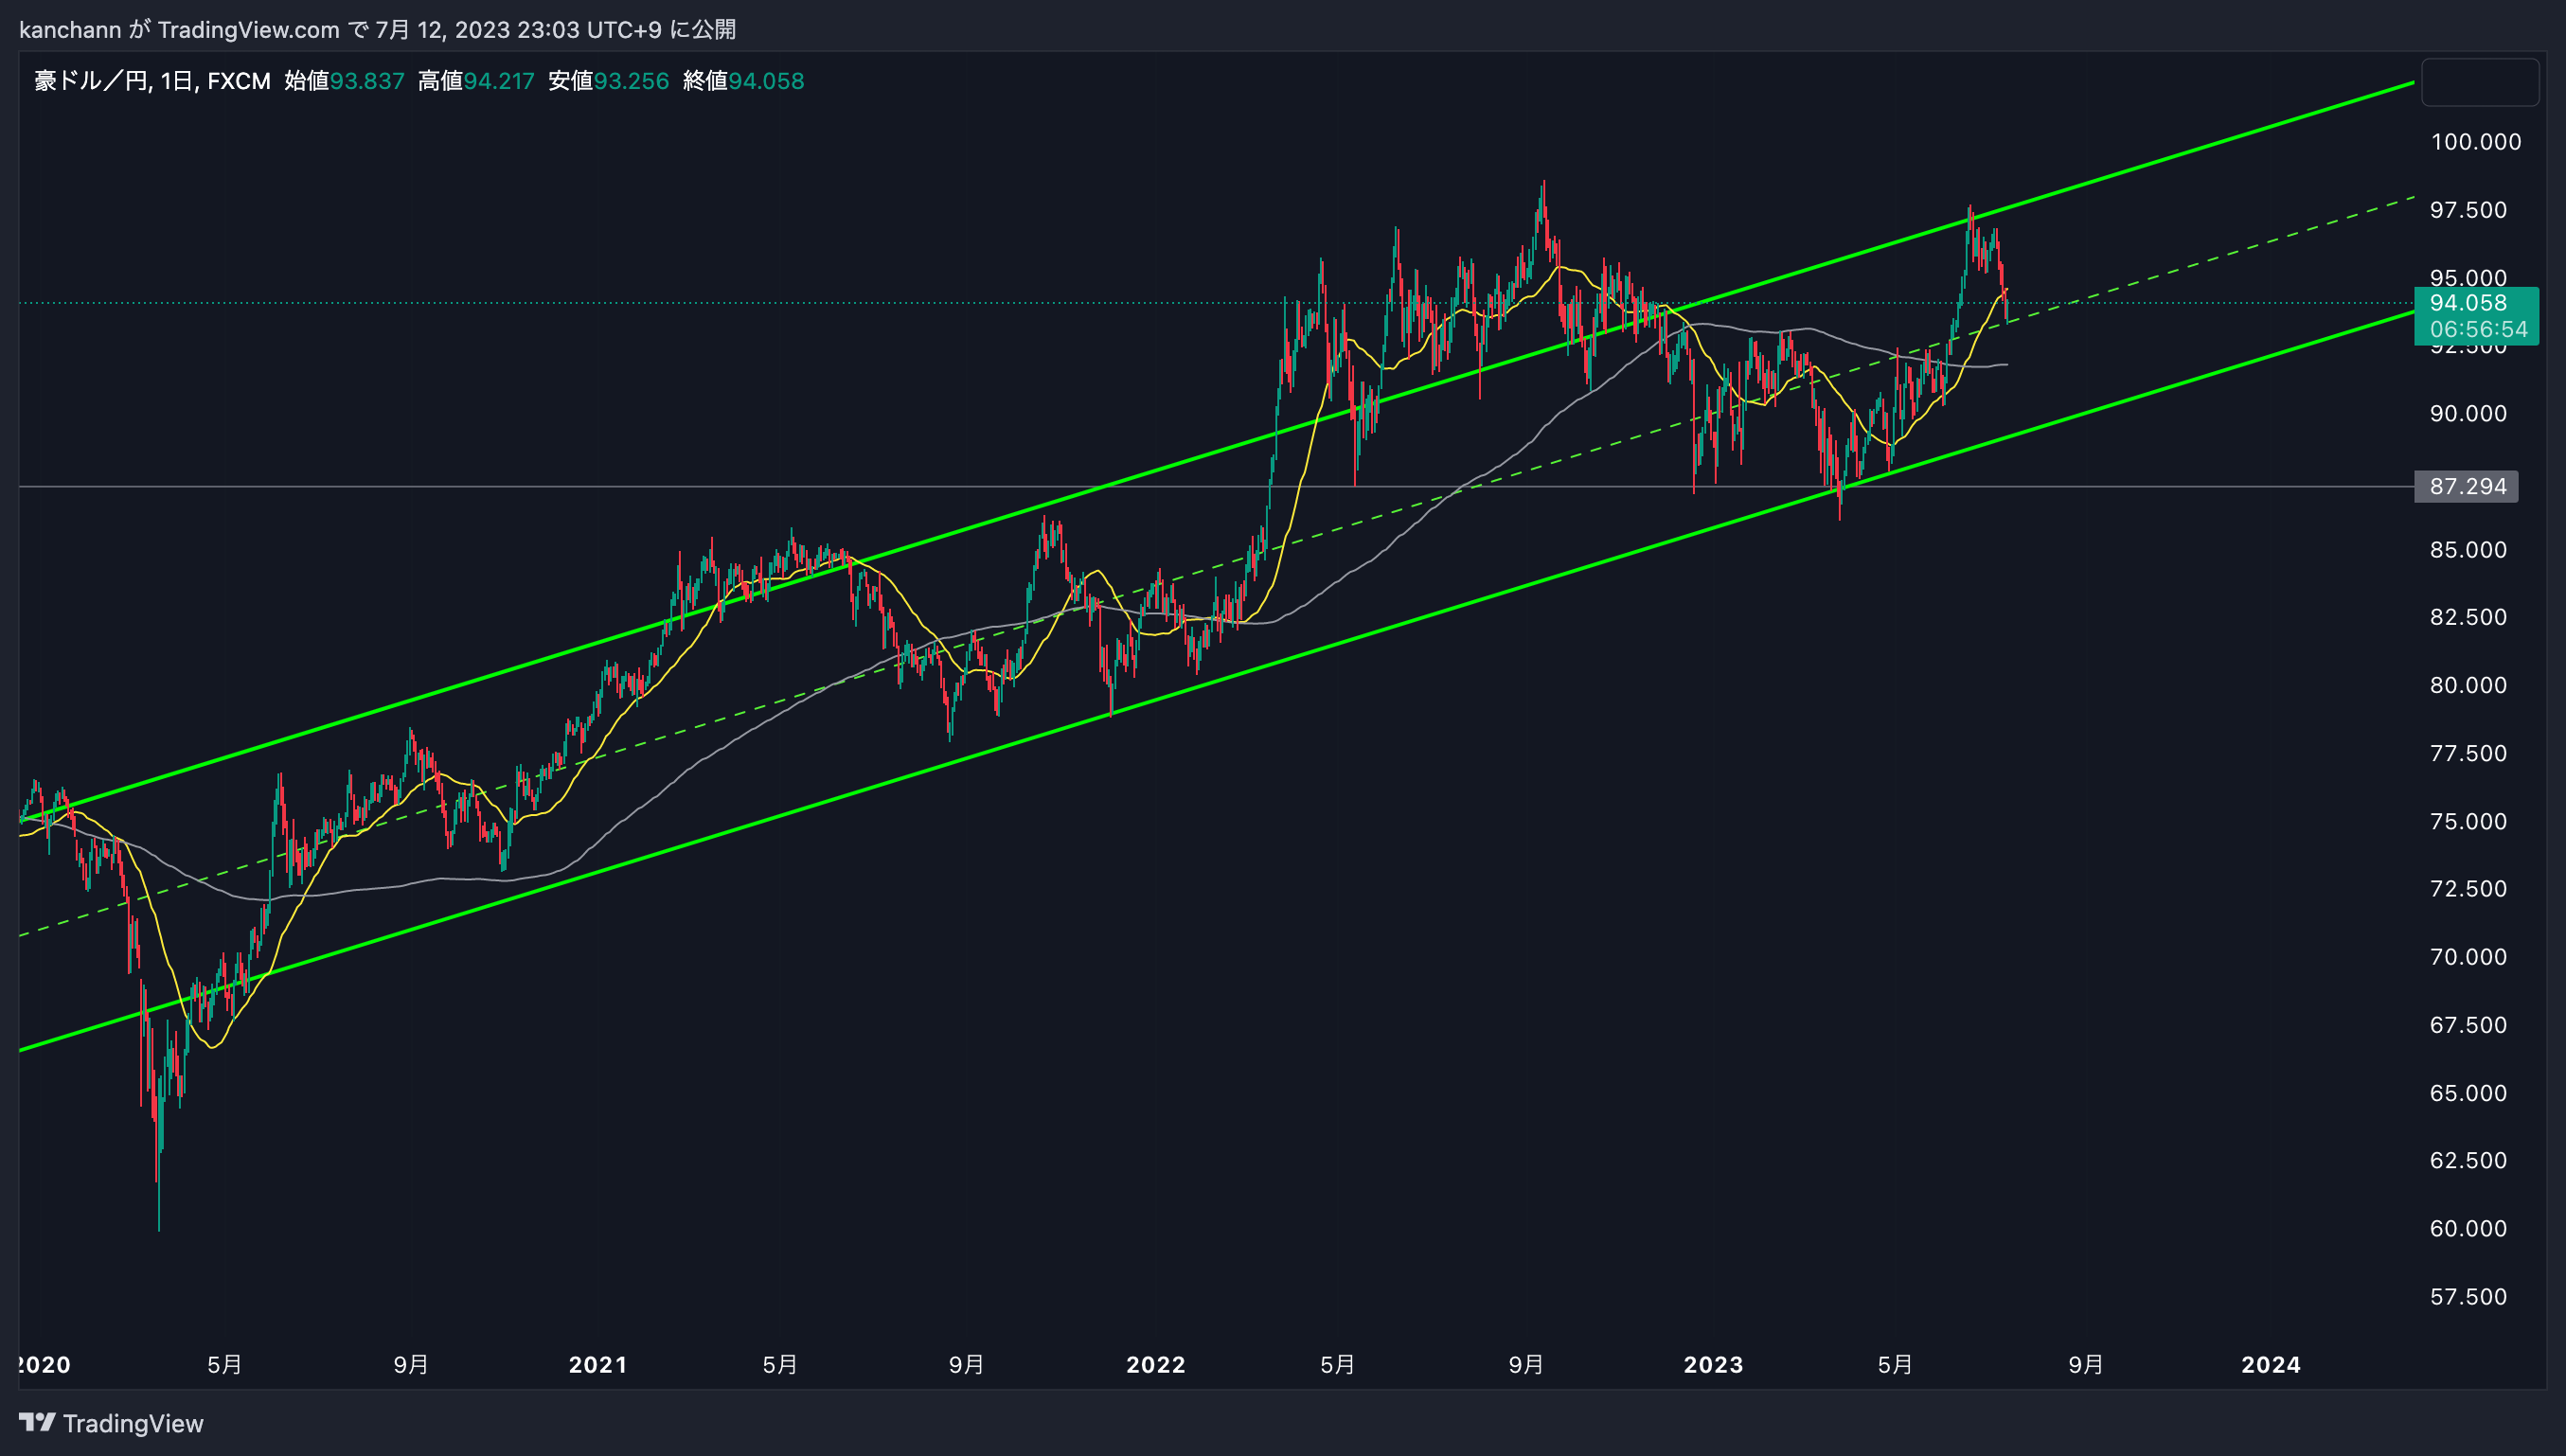Click the 100.000 price axis label
The image size is (2566, 1456).
[x=2475, y=142]
